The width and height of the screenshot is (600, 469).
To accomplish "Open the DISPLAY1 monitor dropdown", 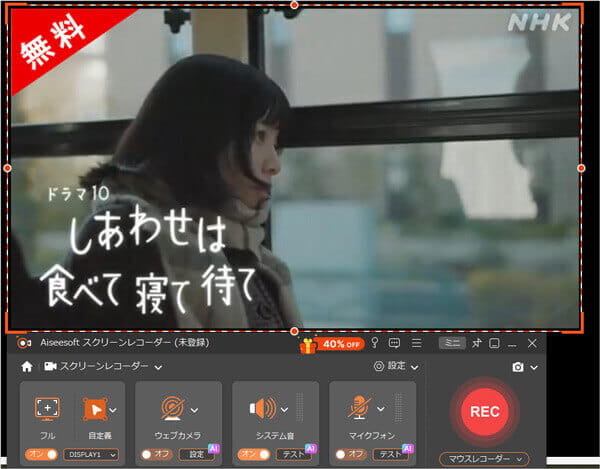I will coord(91,455).
